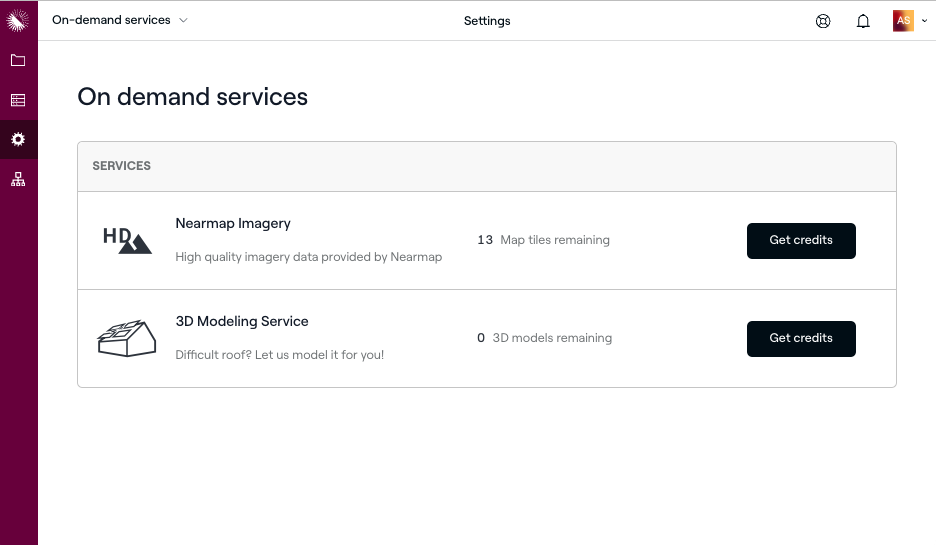Image resolution: width=936 pixels, height=545 pixels.
Task: Select the Nearmap Imagery service title
Action: [233, 223]
